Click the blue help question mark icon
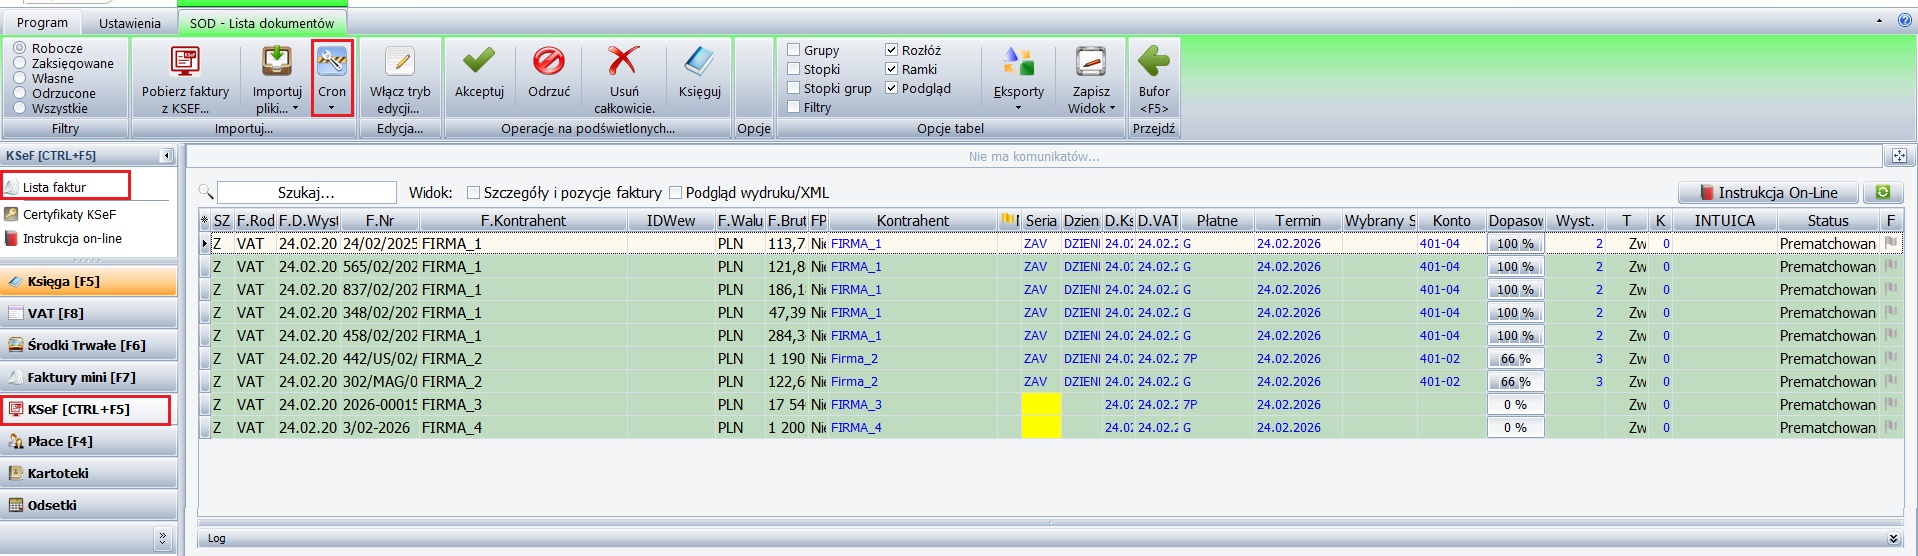 coord(1904,20)
